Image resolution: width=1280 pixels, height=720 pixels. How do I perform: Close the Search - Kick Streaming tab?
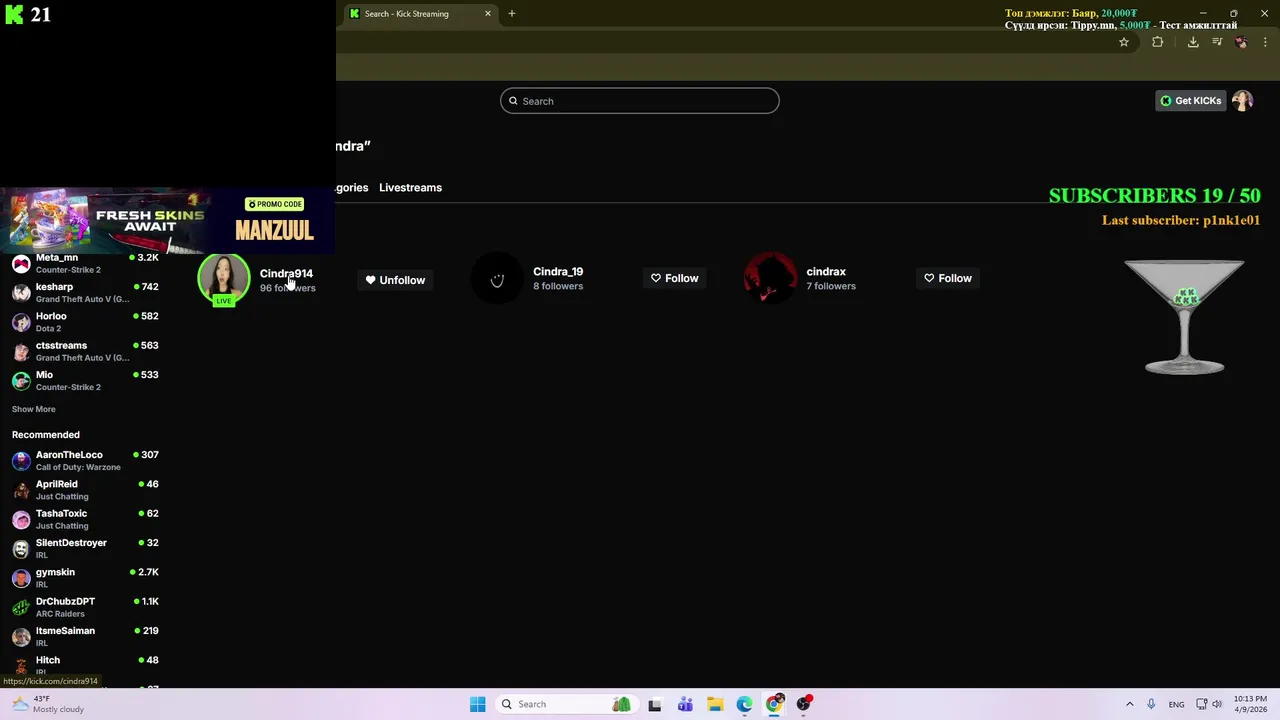coord(488,14)
